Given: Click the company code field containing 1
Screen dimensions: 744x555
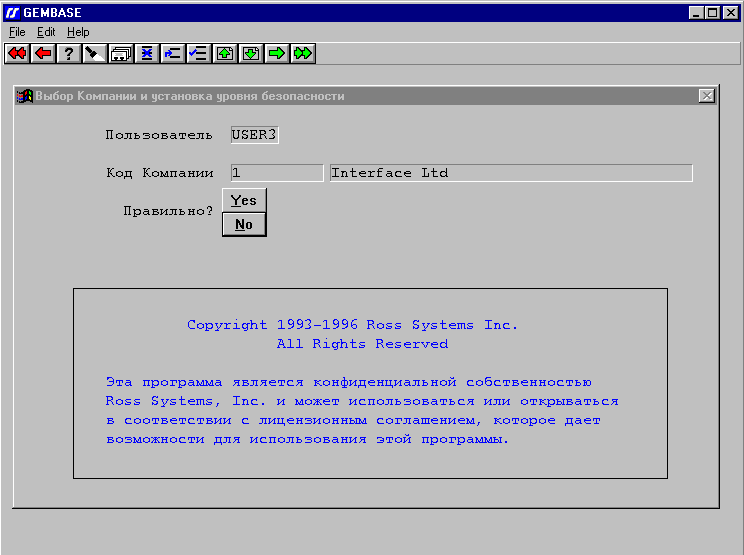Looking at the screenshot, I should 277,173.
